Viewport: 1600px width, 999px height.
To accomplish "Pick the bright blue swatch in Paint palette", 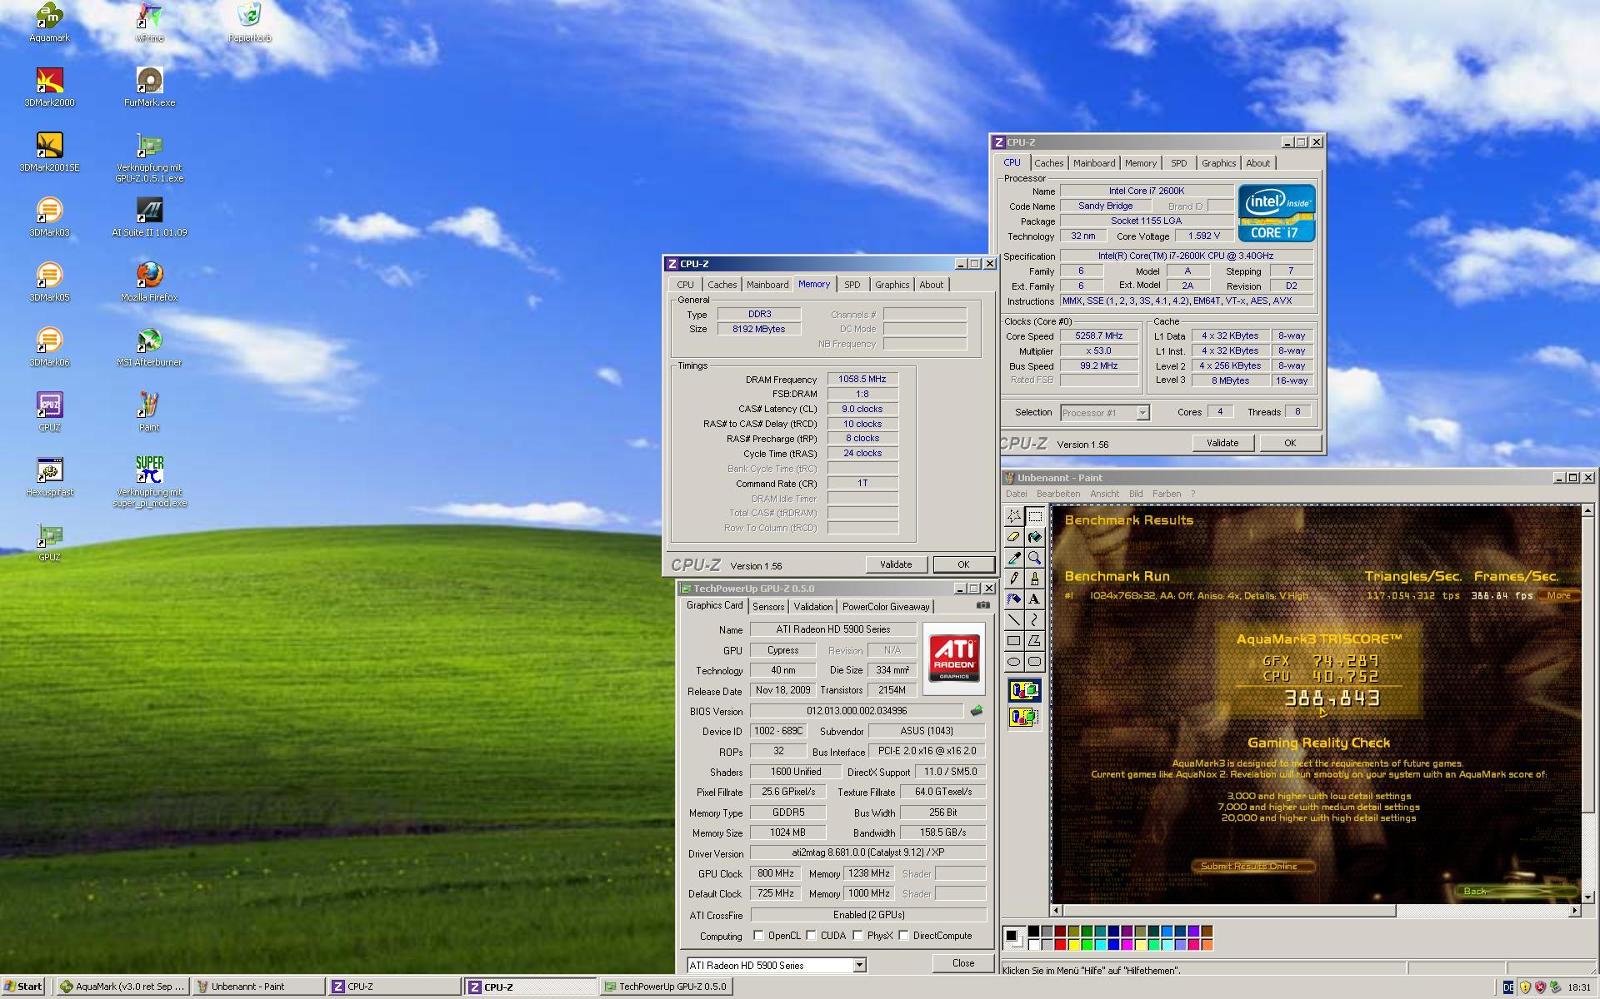I will point(1113,944).
